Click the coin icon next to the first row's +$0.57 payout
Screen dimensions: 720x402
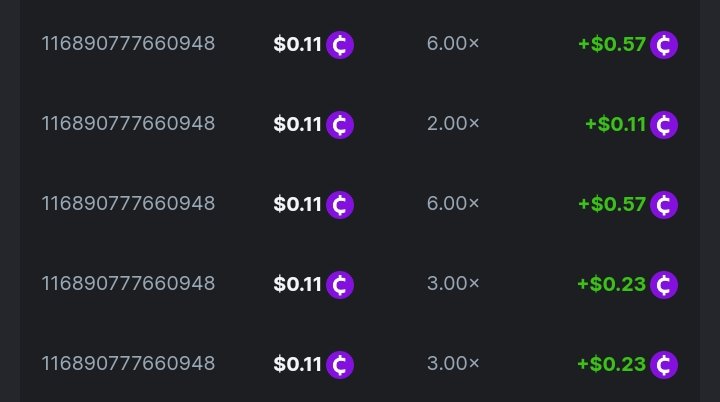(x=664, y=45)
